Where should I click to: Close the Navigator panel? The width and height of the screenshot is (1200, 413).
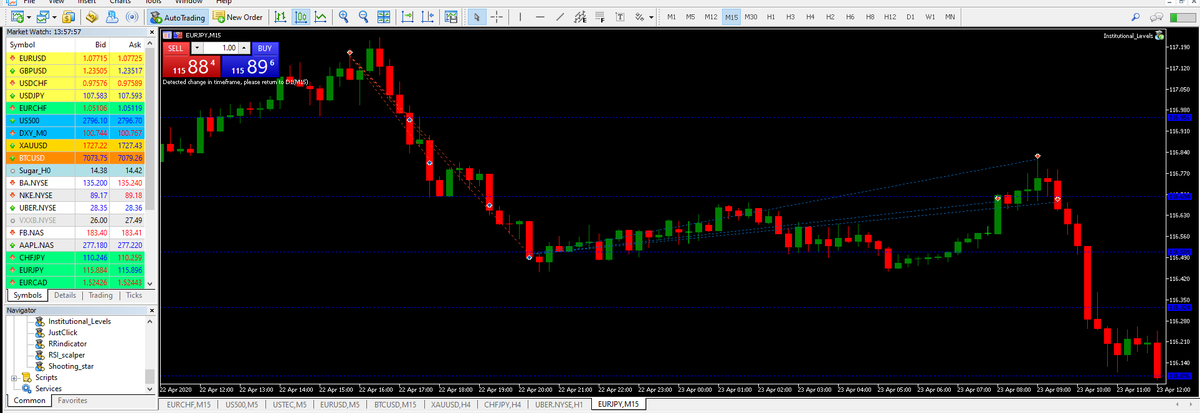152,310
